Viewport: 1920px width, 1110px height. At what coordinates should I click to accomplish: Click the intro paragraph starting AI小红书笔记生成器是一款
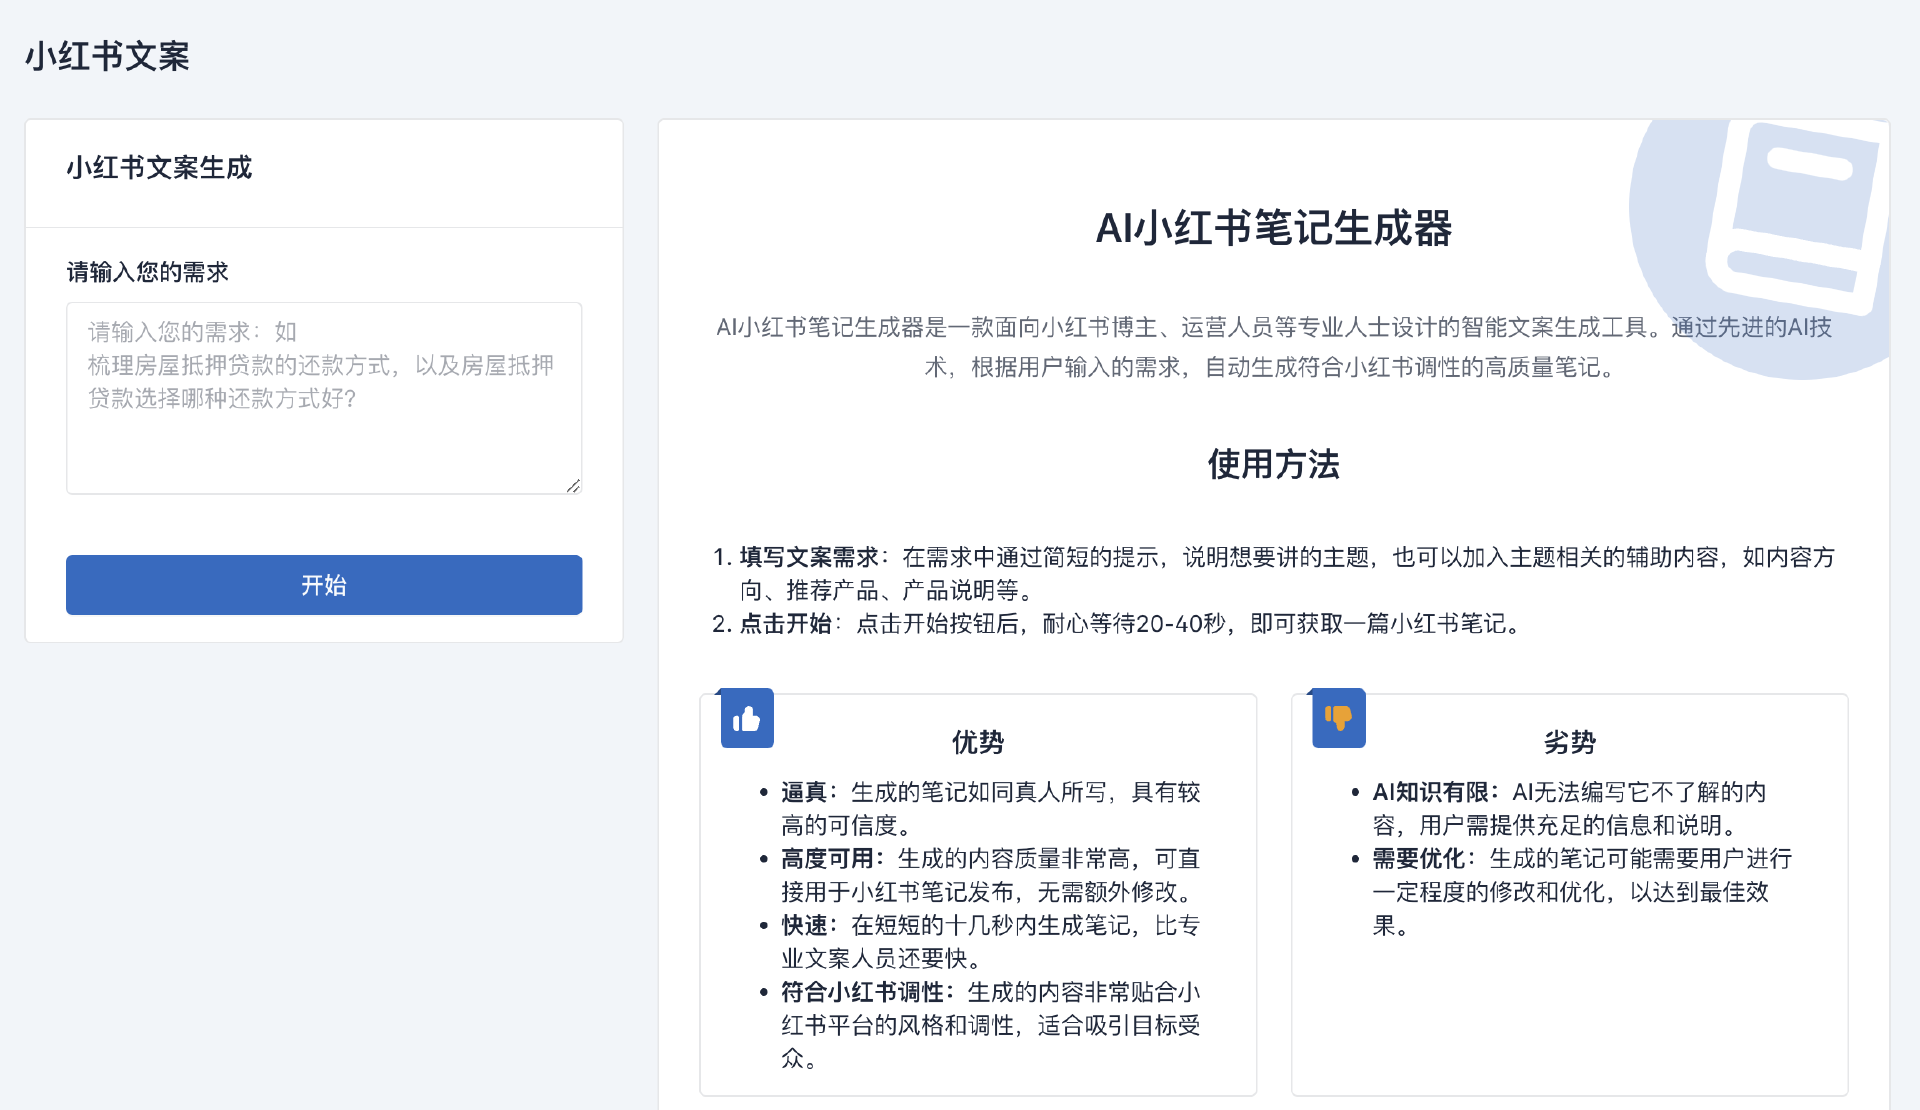coord(1273,347)
